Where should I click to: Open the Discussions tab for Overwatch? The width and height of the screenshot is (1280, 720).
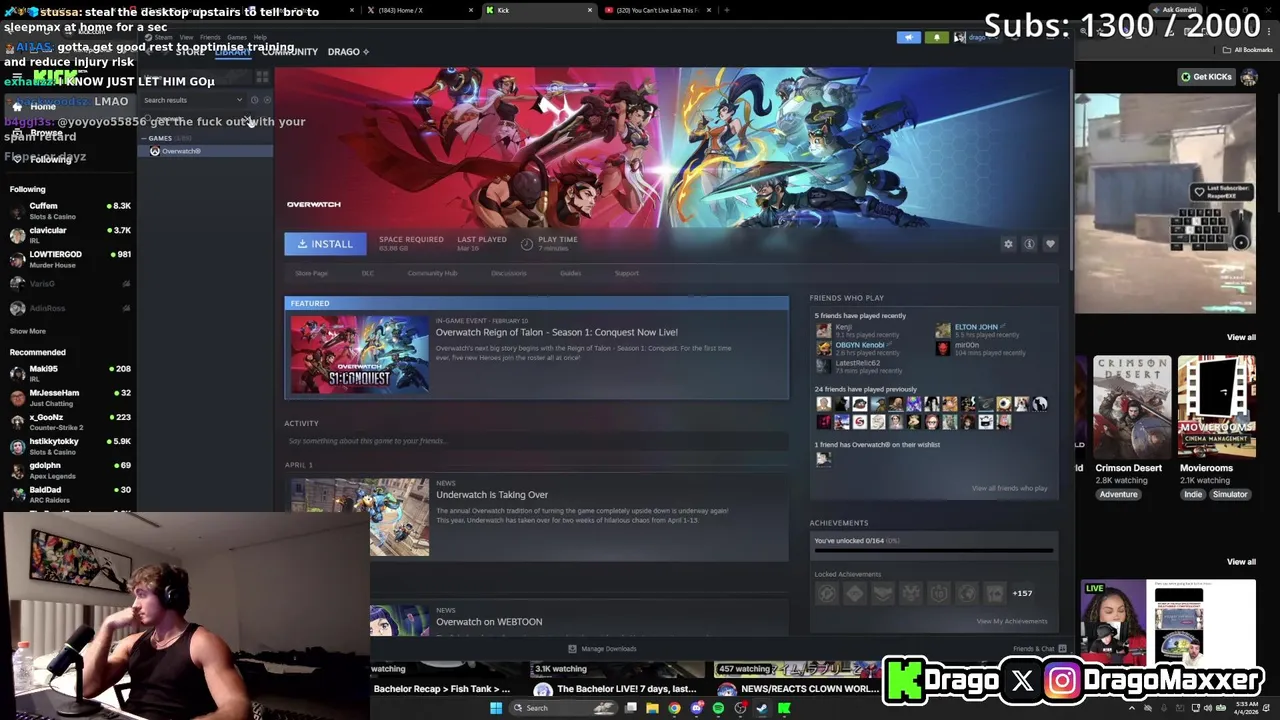point(508,273)
